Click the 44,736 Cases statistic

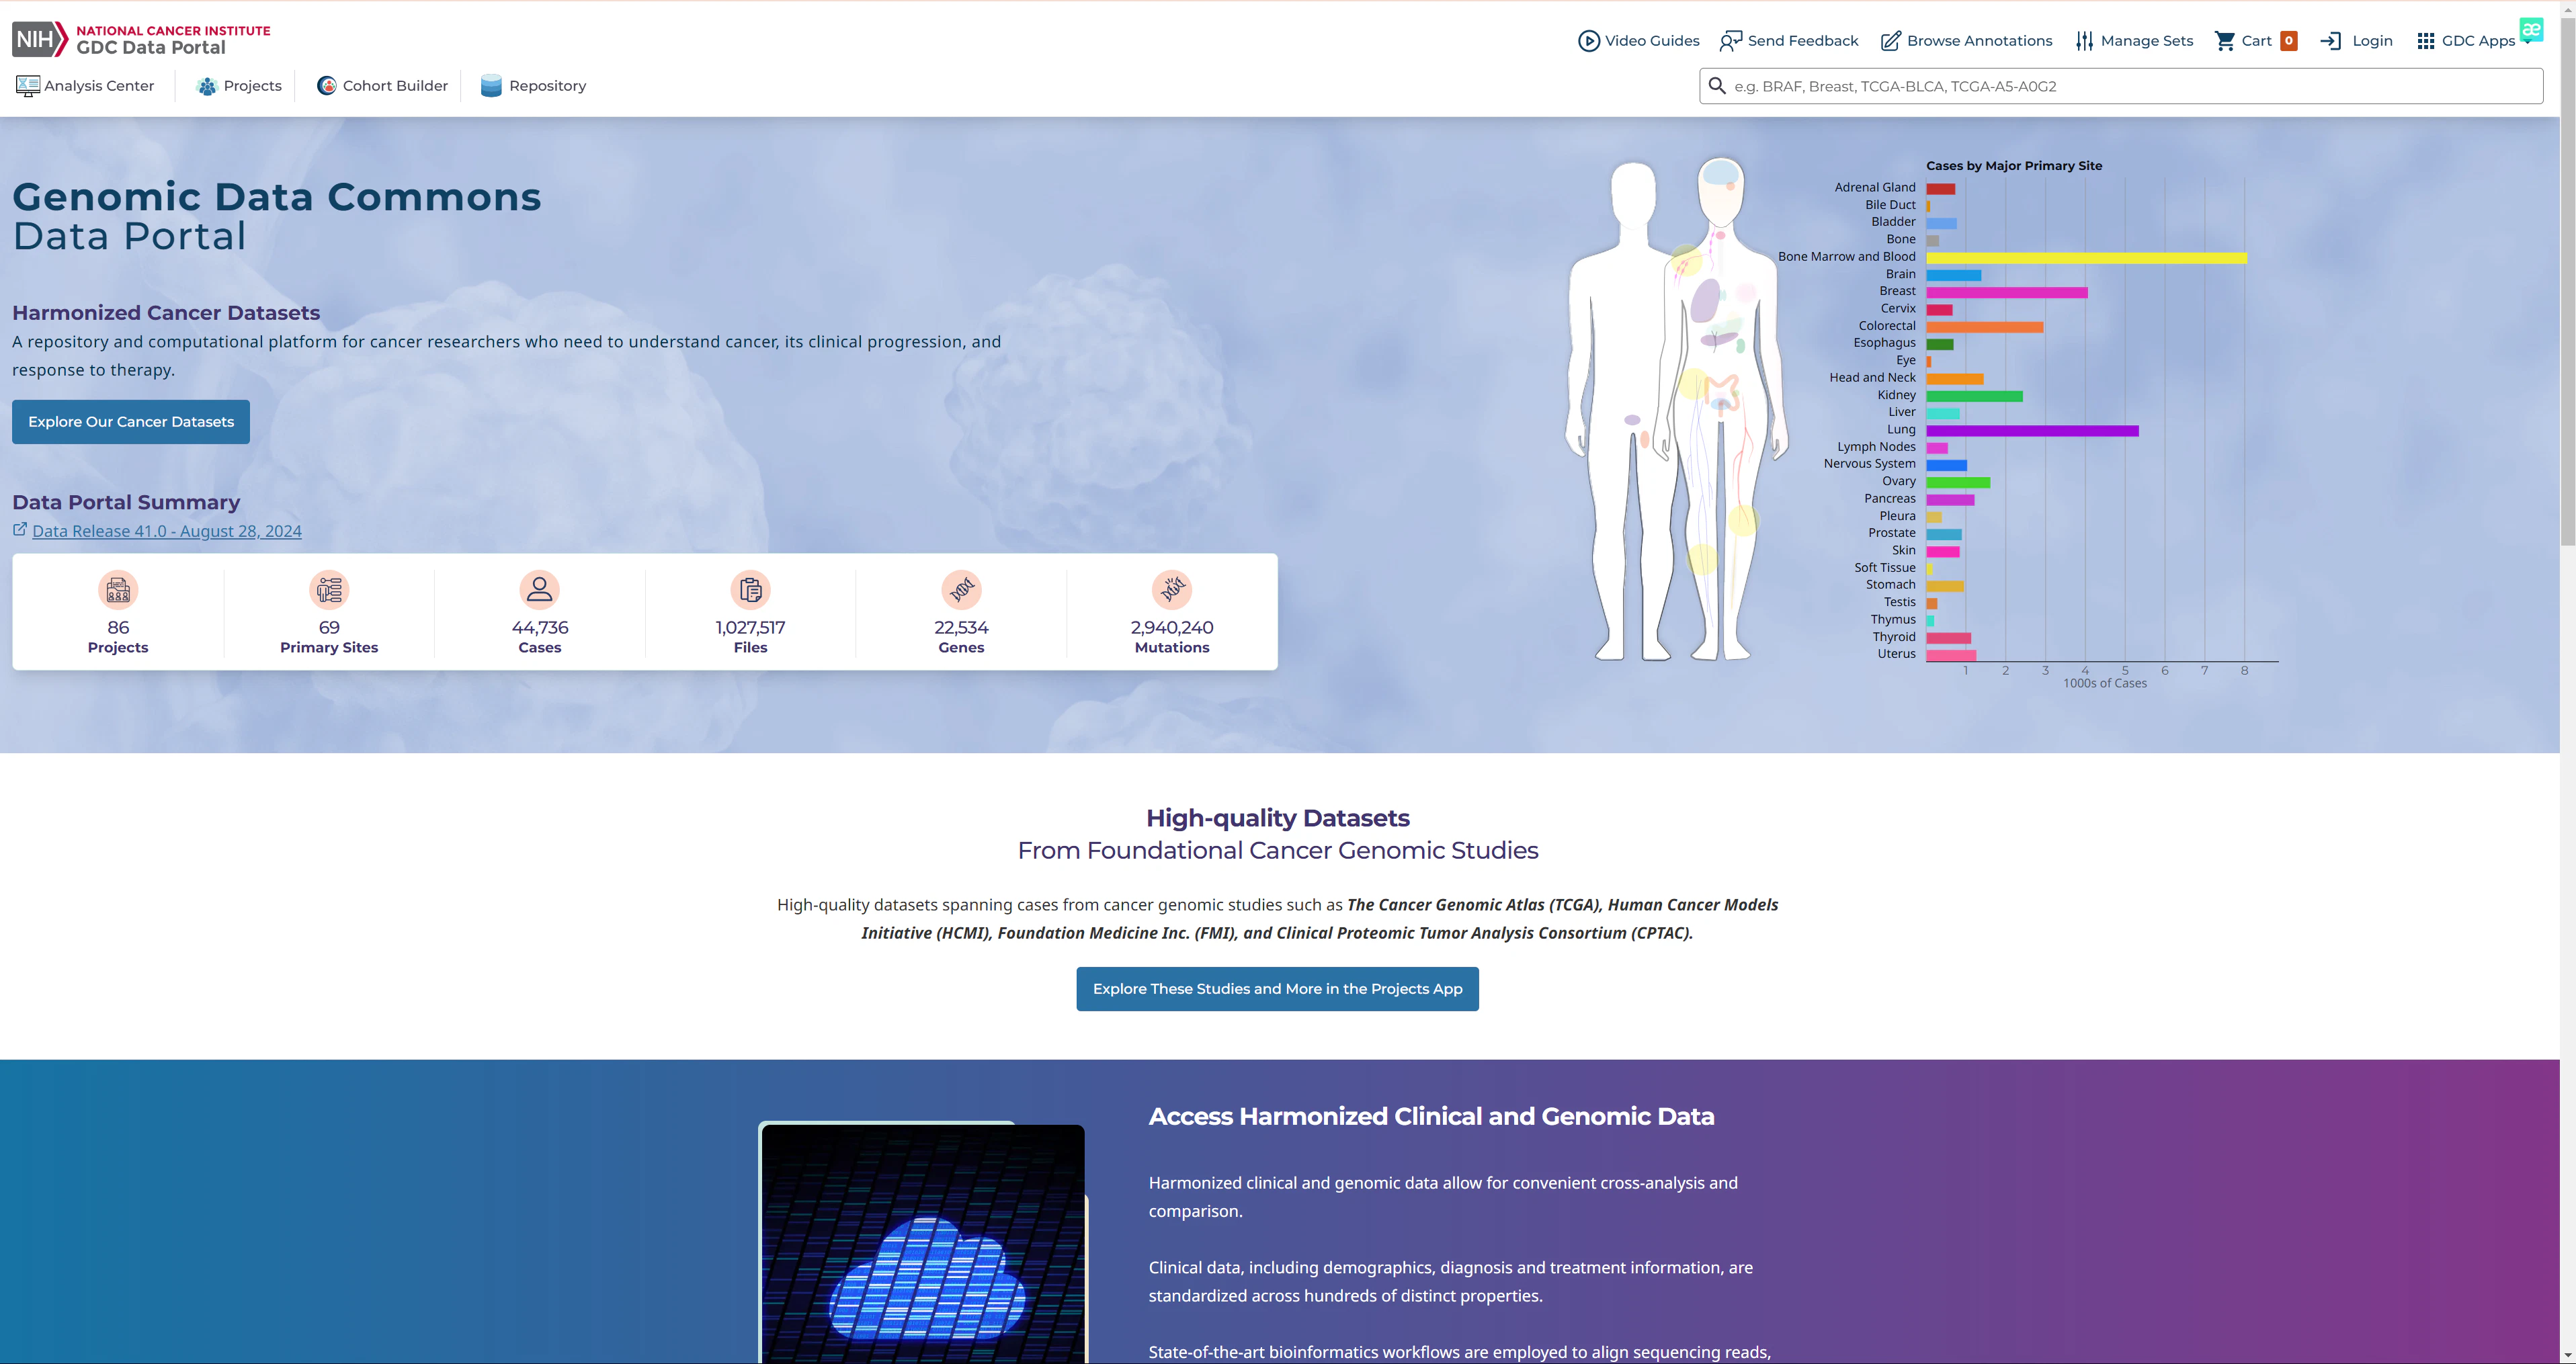[x=540, y=637]
